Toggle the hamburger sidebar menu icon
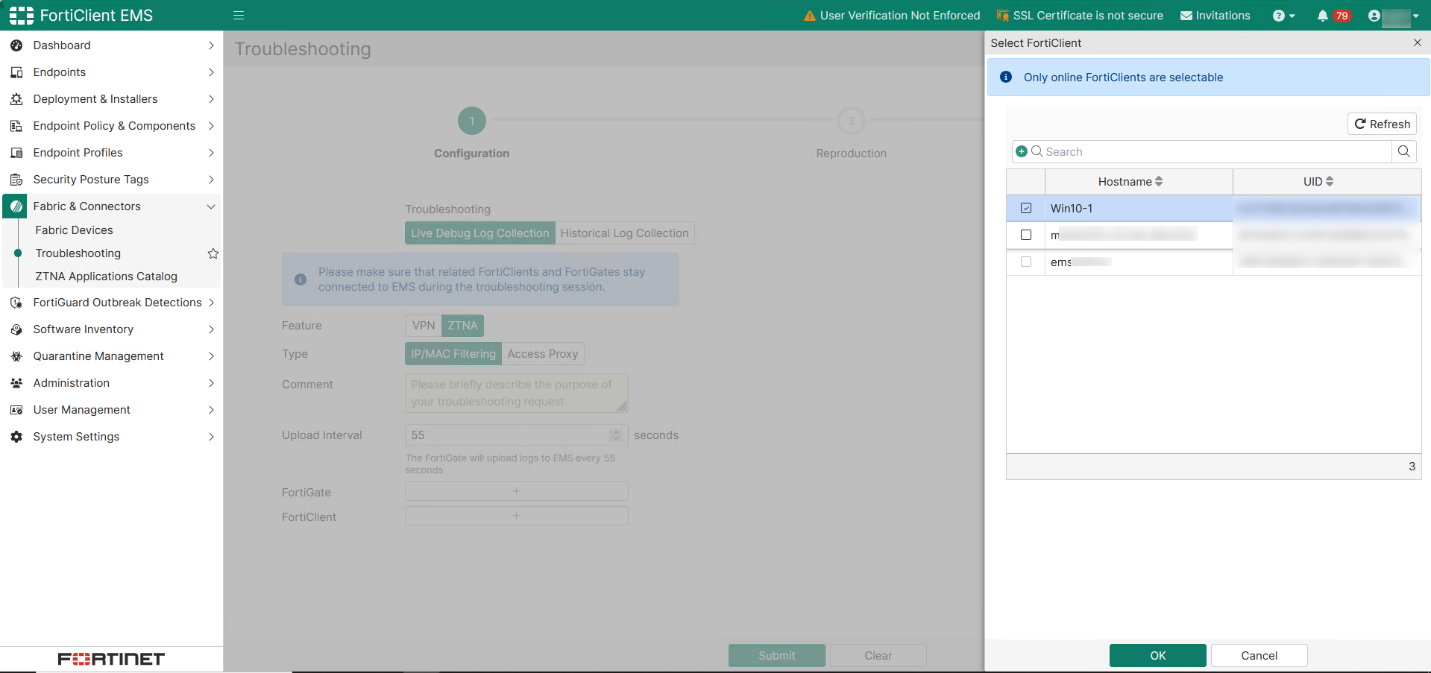1431x673 pixels. pyautogui.click(x=239, y=15)
